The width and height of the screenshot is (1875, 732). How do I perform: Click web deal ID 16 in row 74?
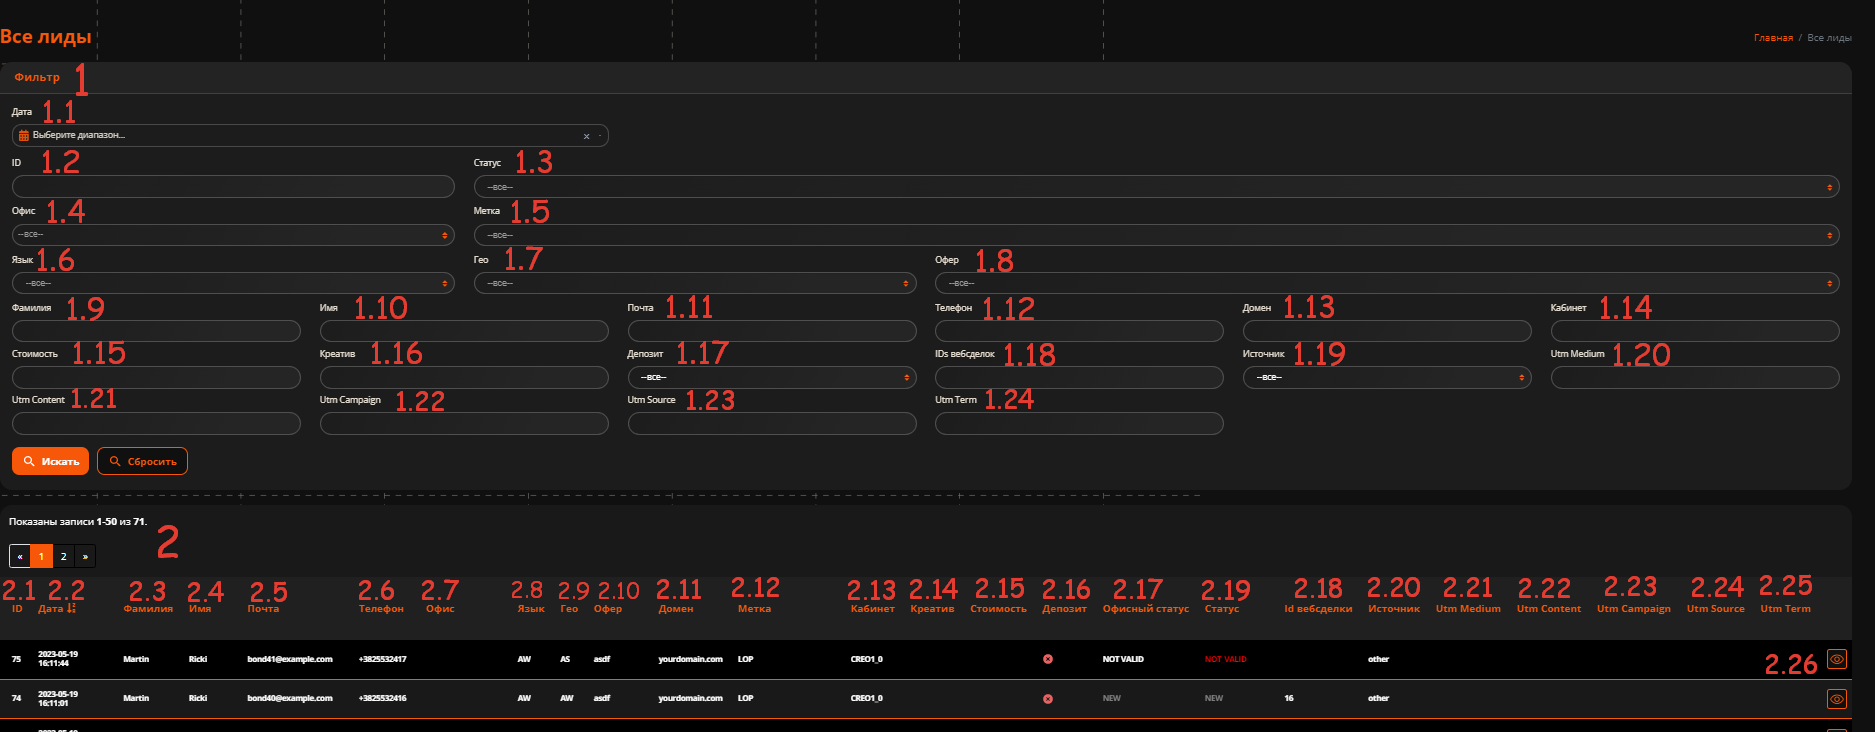pyautogui.click(x=1289, y=699)
